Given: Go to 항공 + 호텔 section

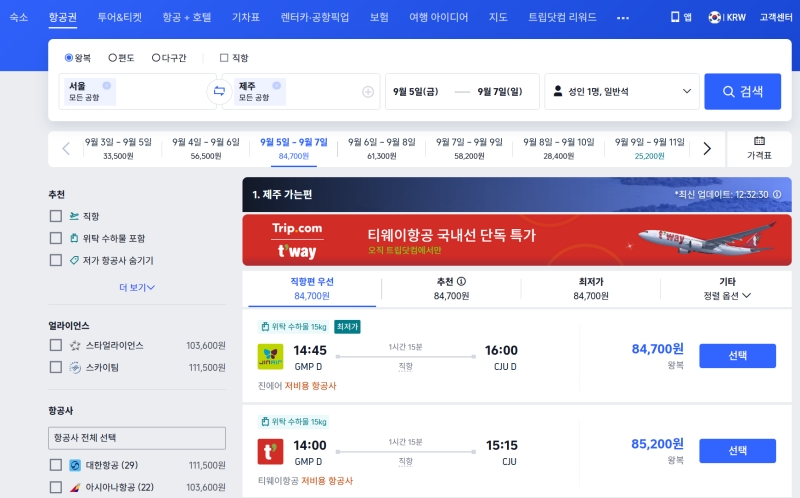Looking at the screenshot, I should pyautogui.click(x=187, y=17).
